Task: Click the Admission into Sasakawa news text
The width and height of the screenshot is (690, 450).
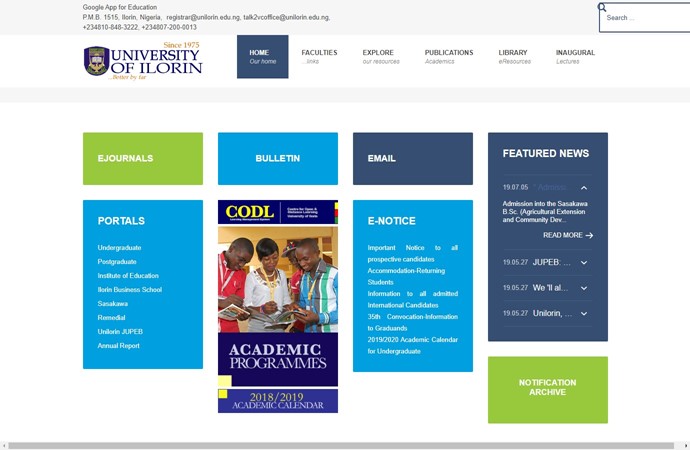Action: [545, 212]
